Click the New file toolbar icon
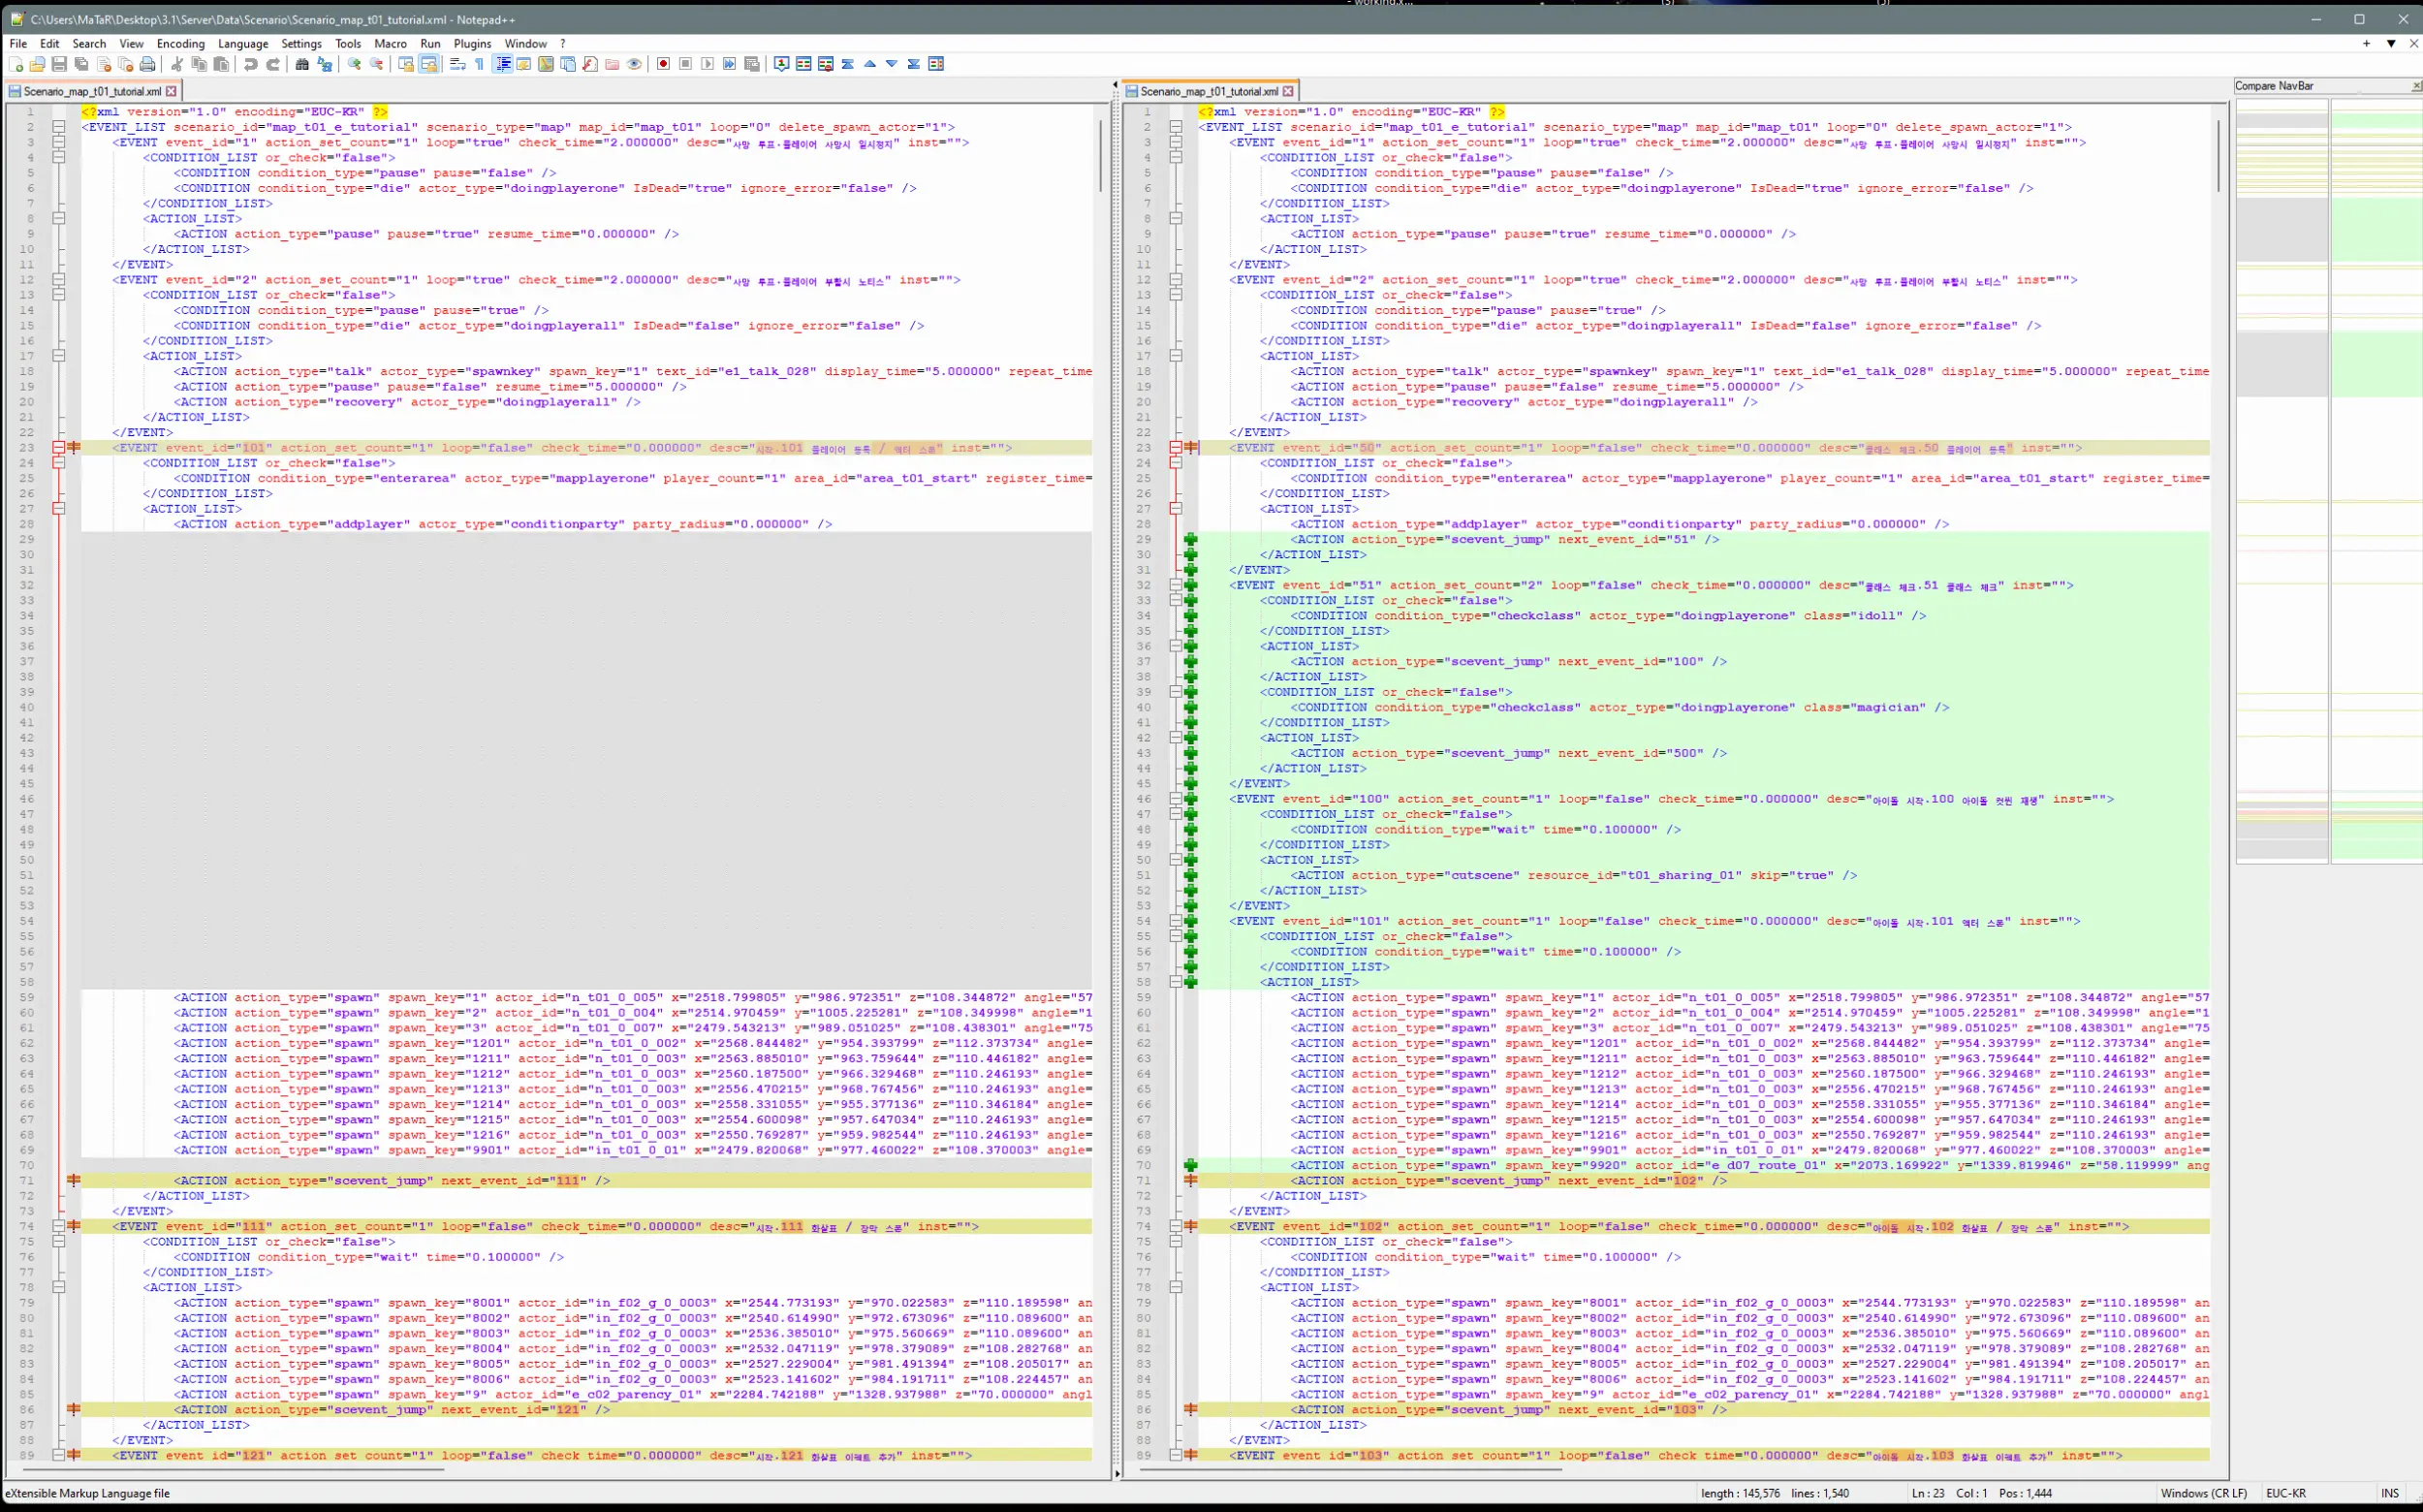The height and width of the screenshot is (1512, 2423). (x=16, y=64)
